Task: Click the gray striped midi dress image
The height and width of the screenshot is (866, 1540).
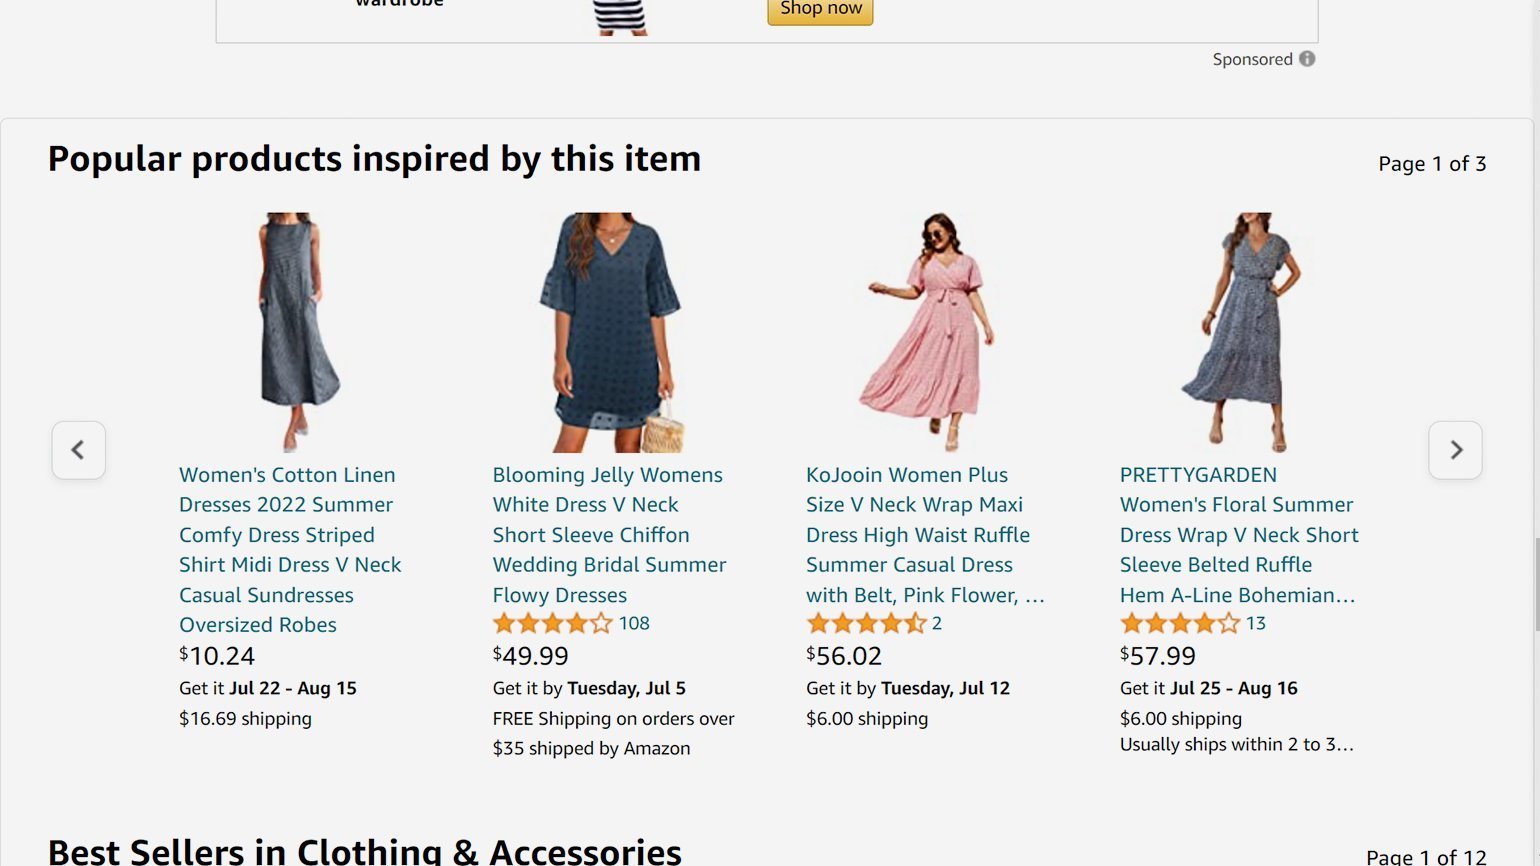Action: pyautogui.click(x=292, y=331)
